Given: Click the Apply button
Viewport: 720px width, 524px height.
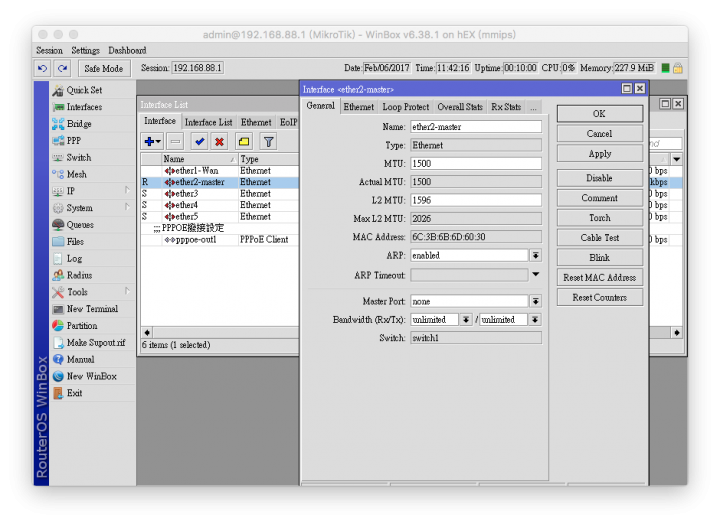Looking at the screenshot, I should pos(600,154).
